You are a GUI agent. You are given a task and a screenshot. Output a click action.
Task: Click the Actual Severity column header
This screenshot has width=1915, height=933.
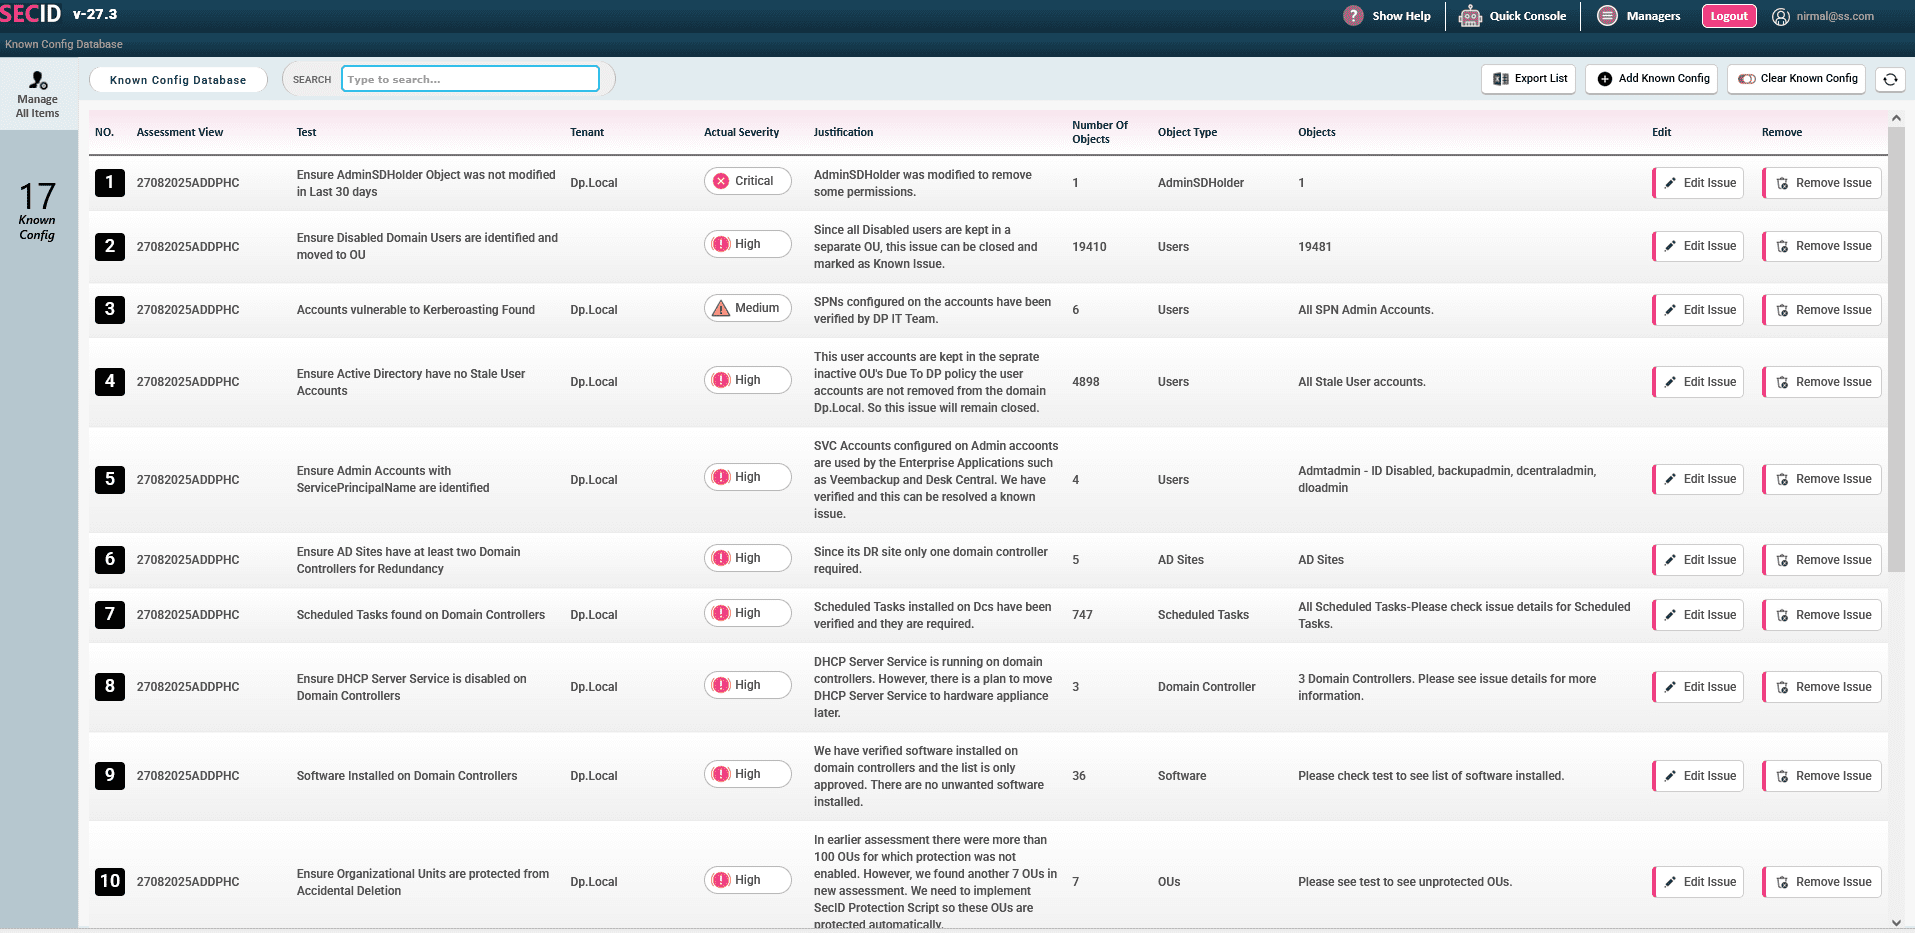pyautogui.click(x=741, y=132)
